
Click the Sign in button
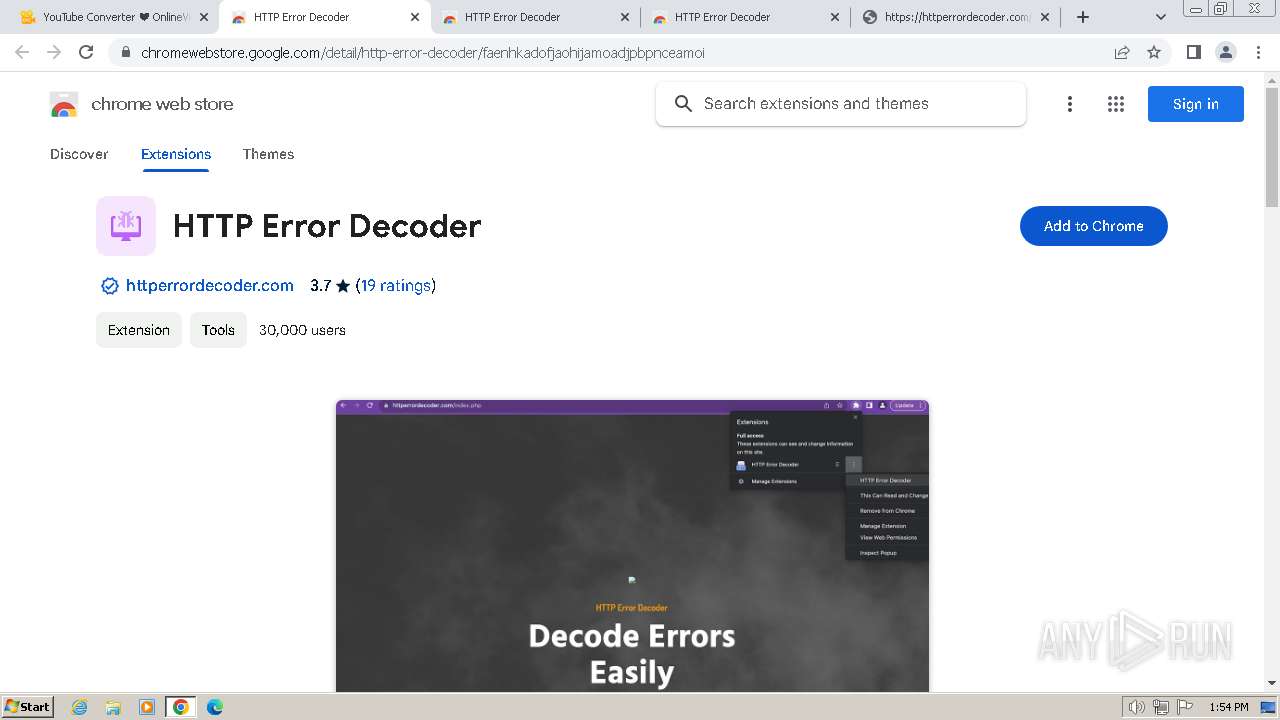pos(1196,104)
